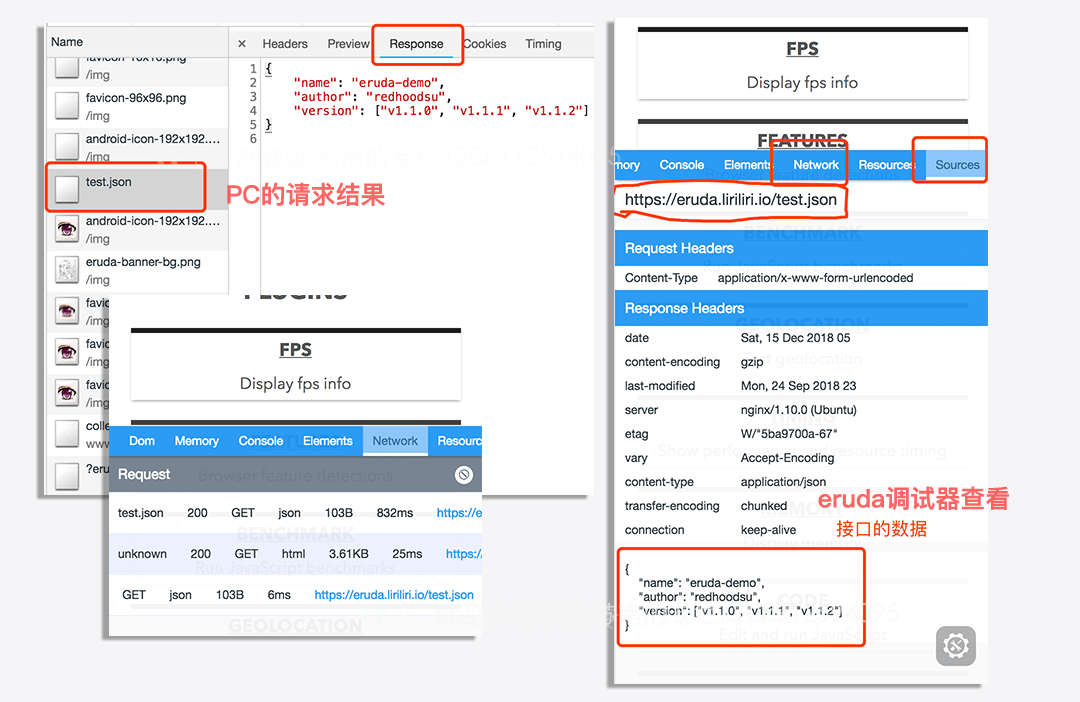Clear requests using the circle-slash icon
The height and width of the screenshot is (702, 1080).
coord(464,475)
